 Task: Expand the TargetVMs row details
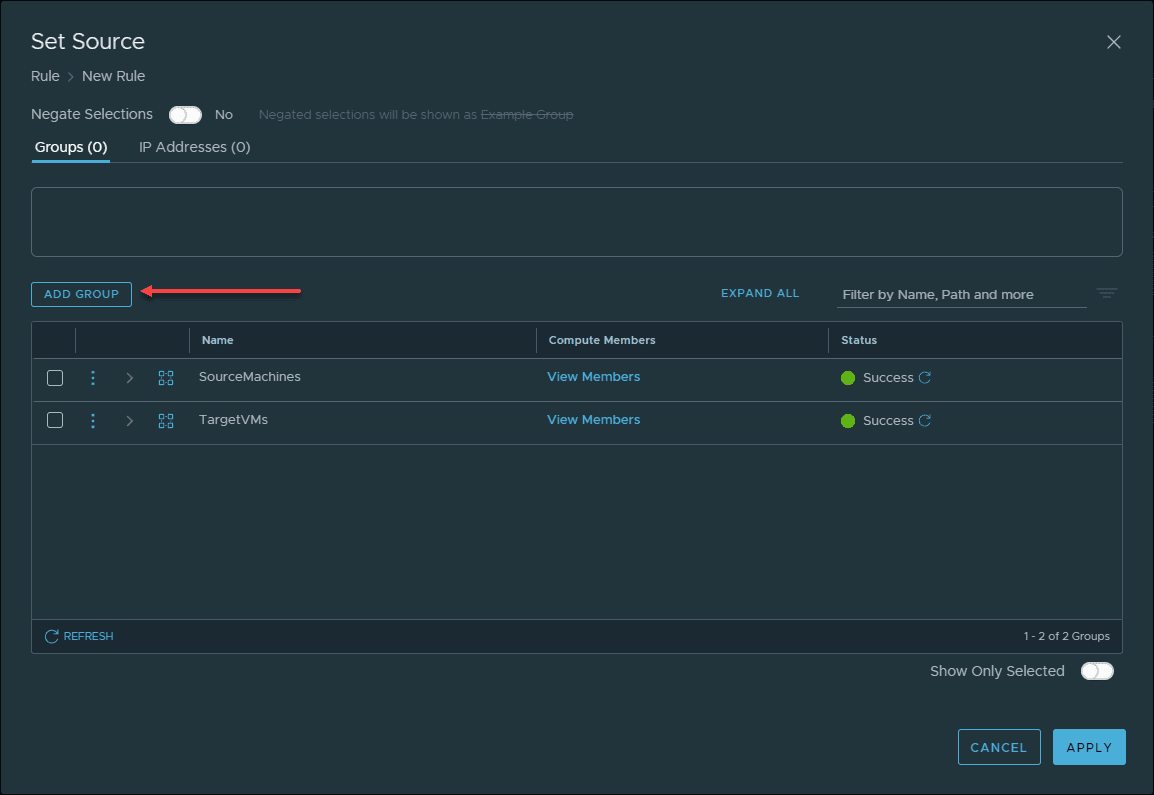[130, 421]
